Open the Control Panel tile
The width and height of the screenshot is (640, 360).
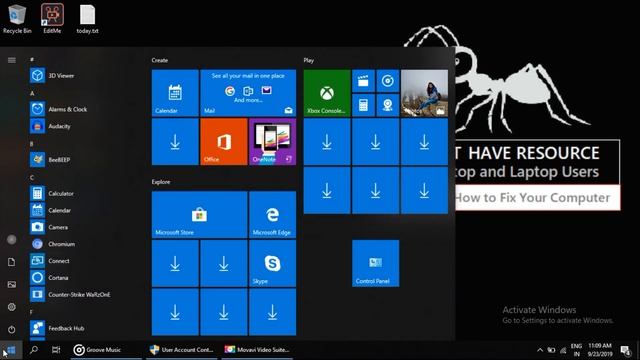click(x=376, y=263)
